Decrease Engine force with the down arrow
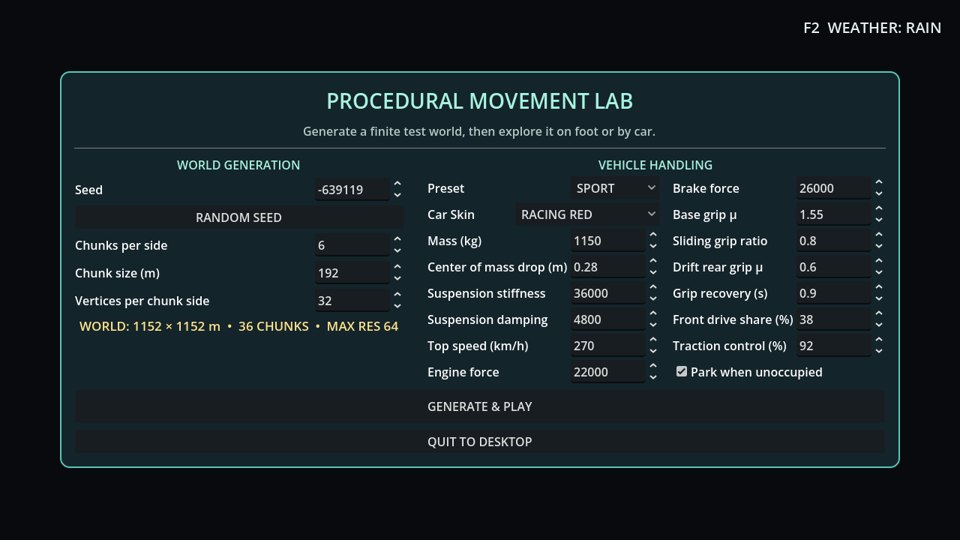Screen dimensions: 960x540 tap(653, 378)
